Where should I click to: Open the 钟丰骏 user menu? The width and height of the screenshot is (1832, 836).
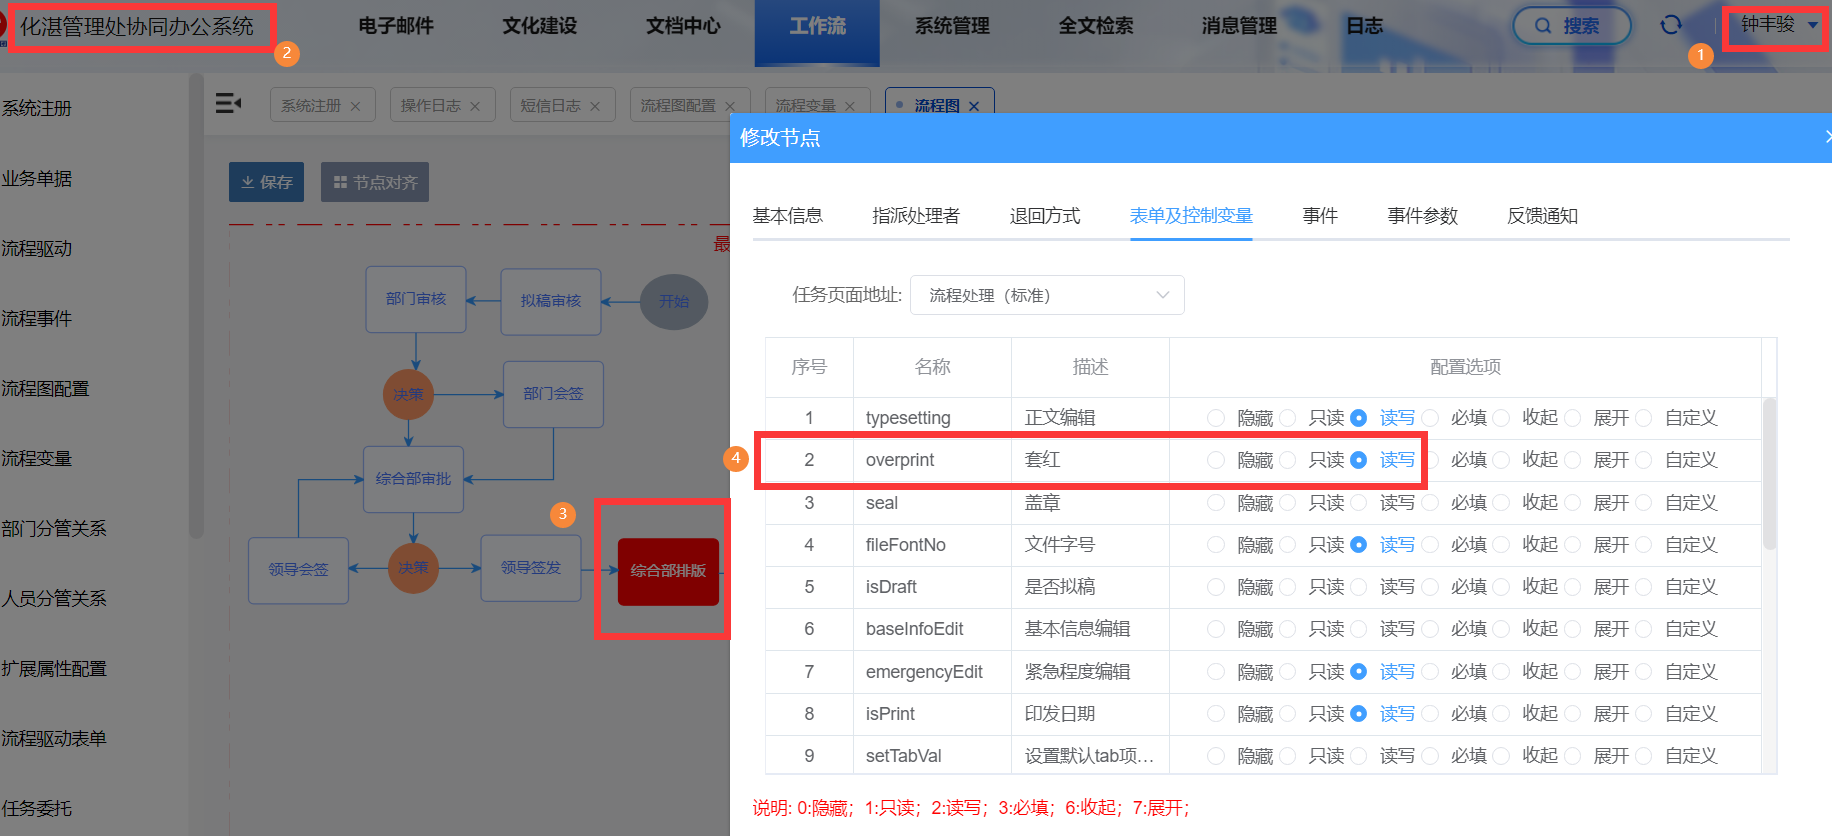1778,25
